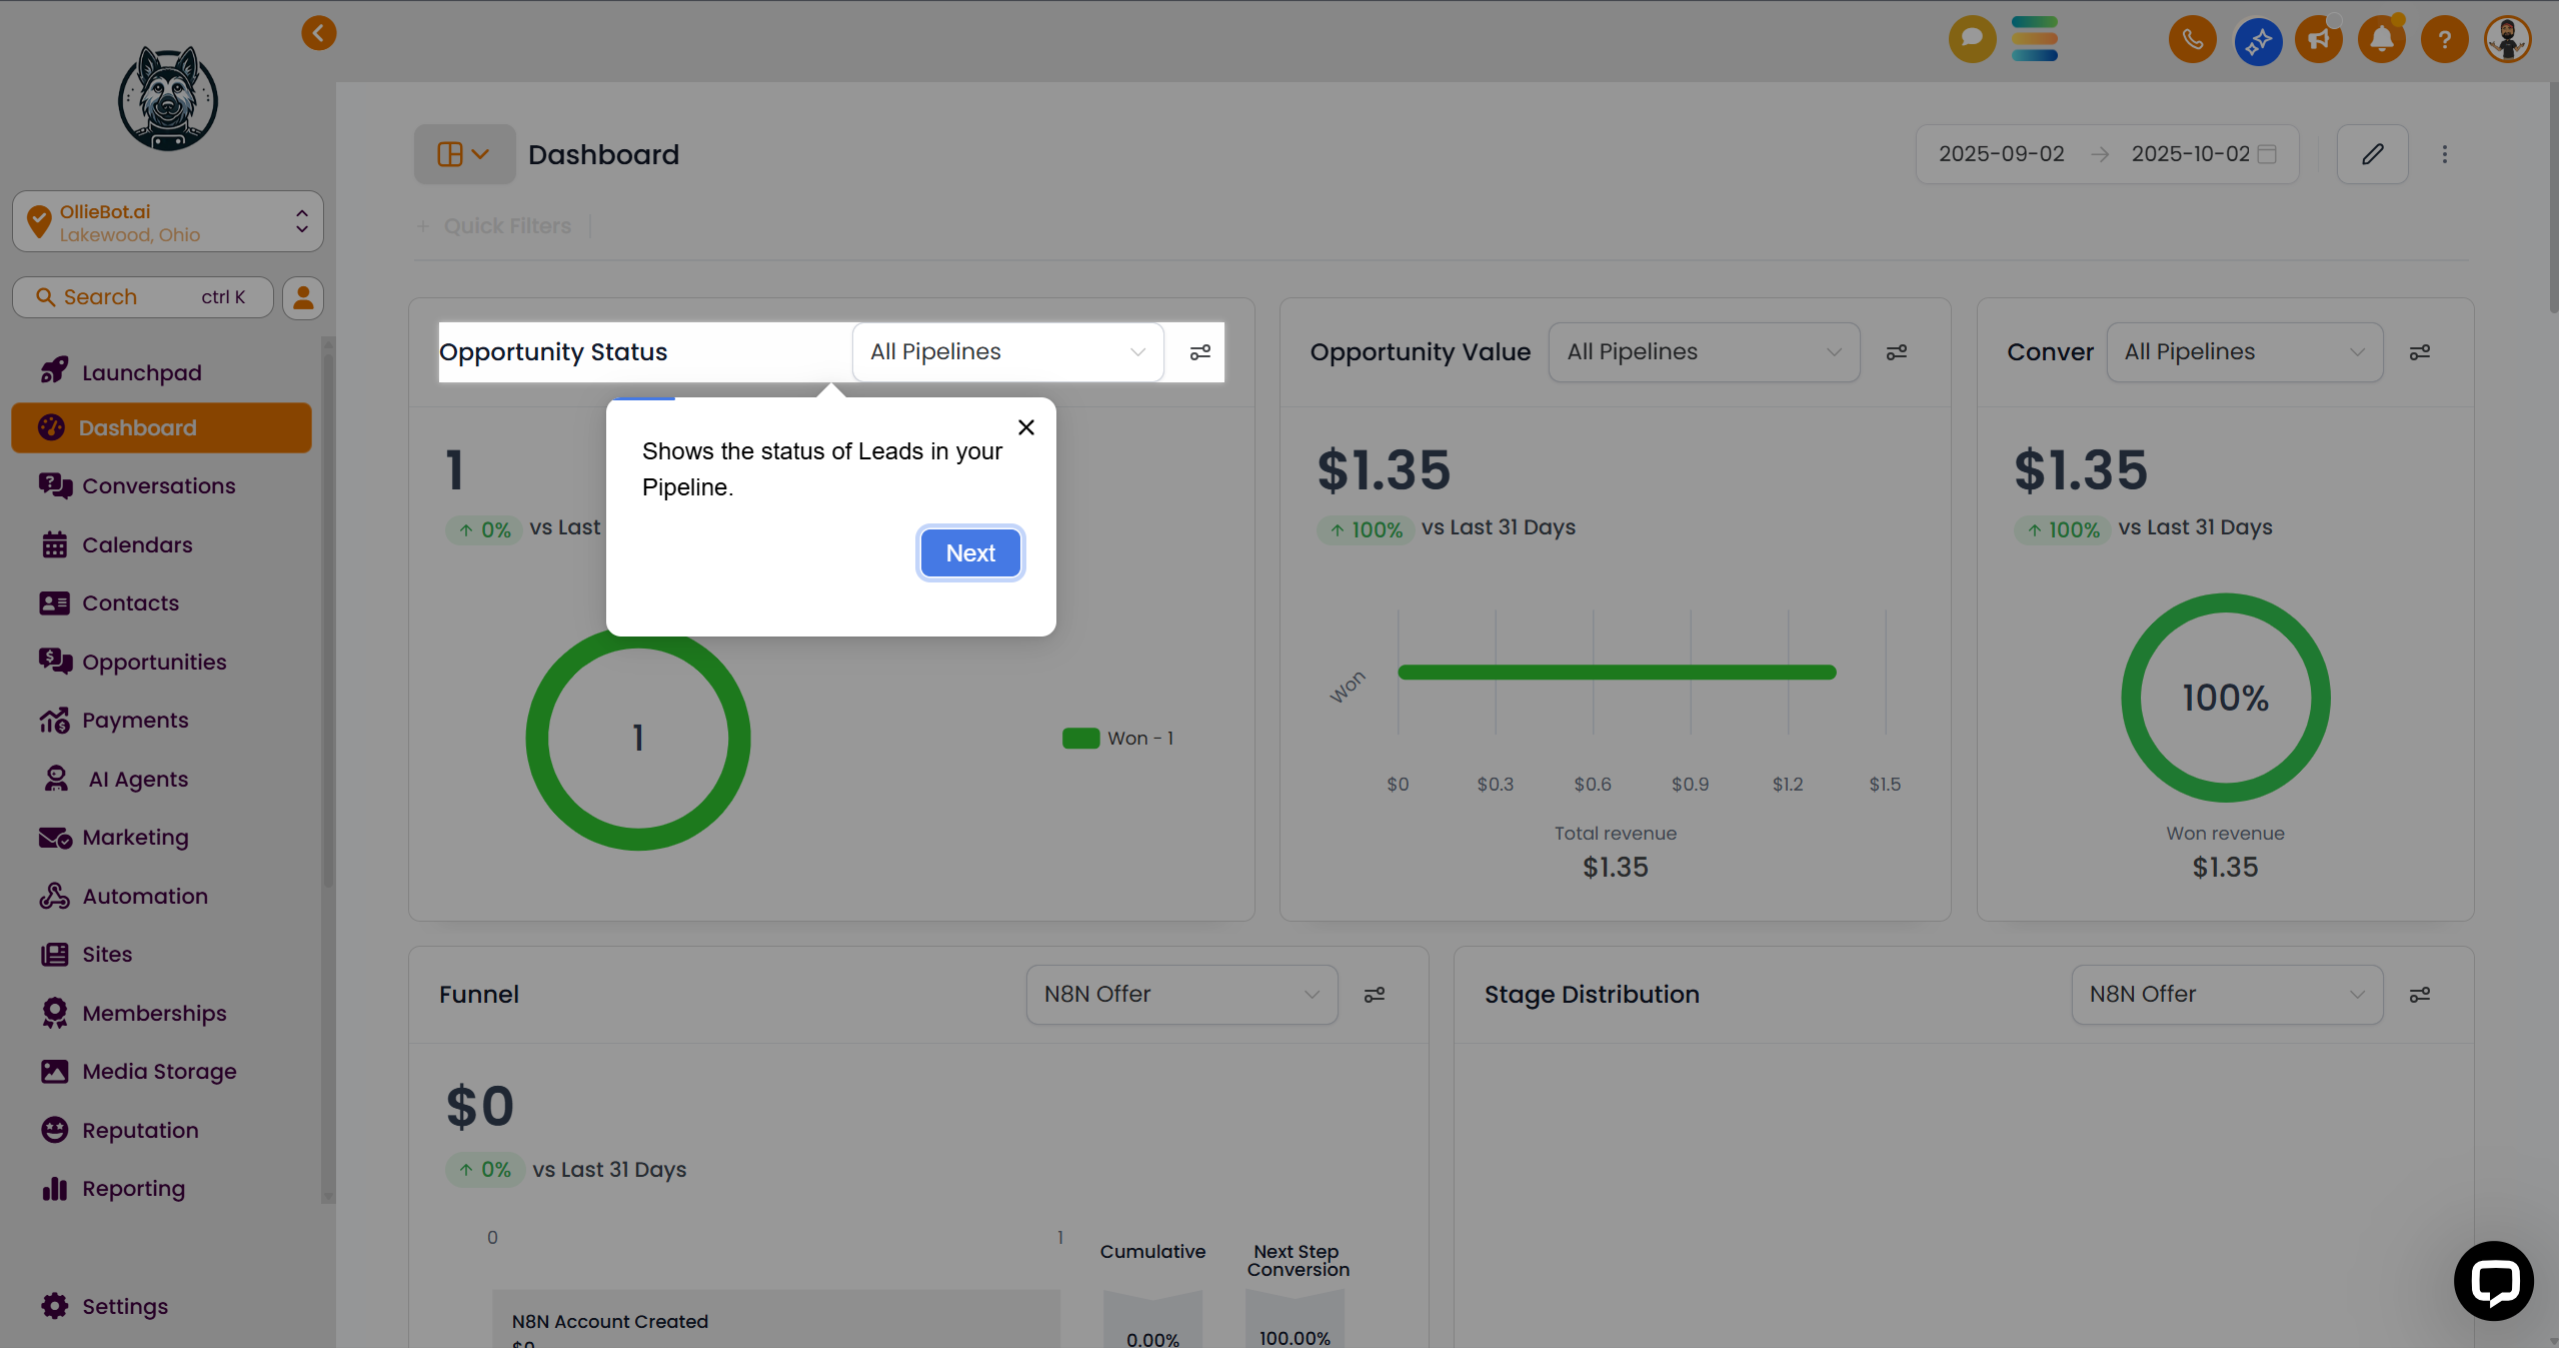Open the OllieBot.ai location switcher

[168, 222]
